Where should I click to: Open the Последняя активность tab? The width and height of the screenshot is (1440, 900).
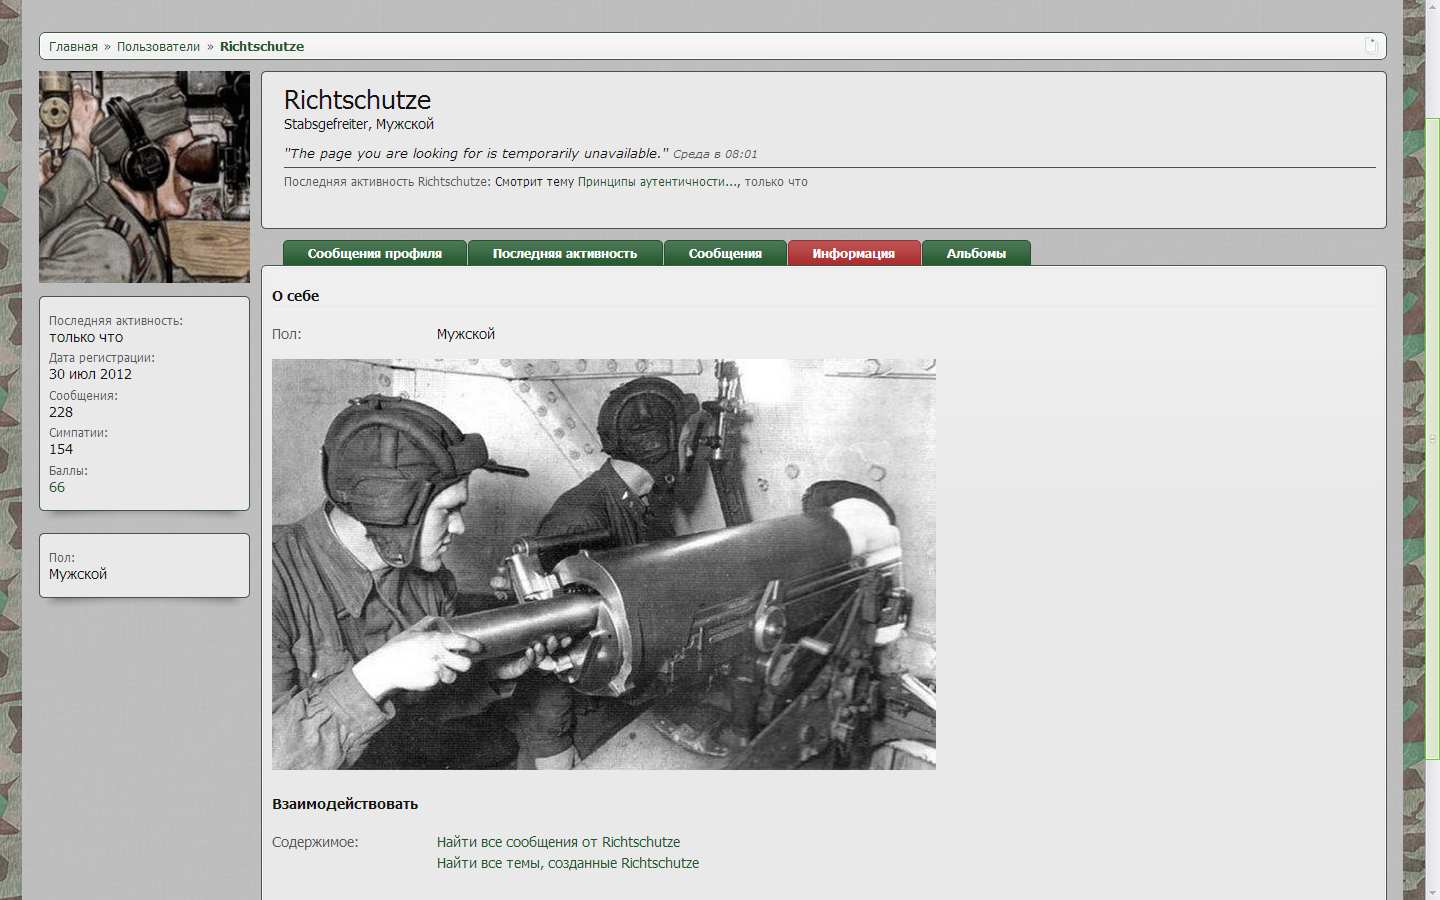tap(564, 254)
